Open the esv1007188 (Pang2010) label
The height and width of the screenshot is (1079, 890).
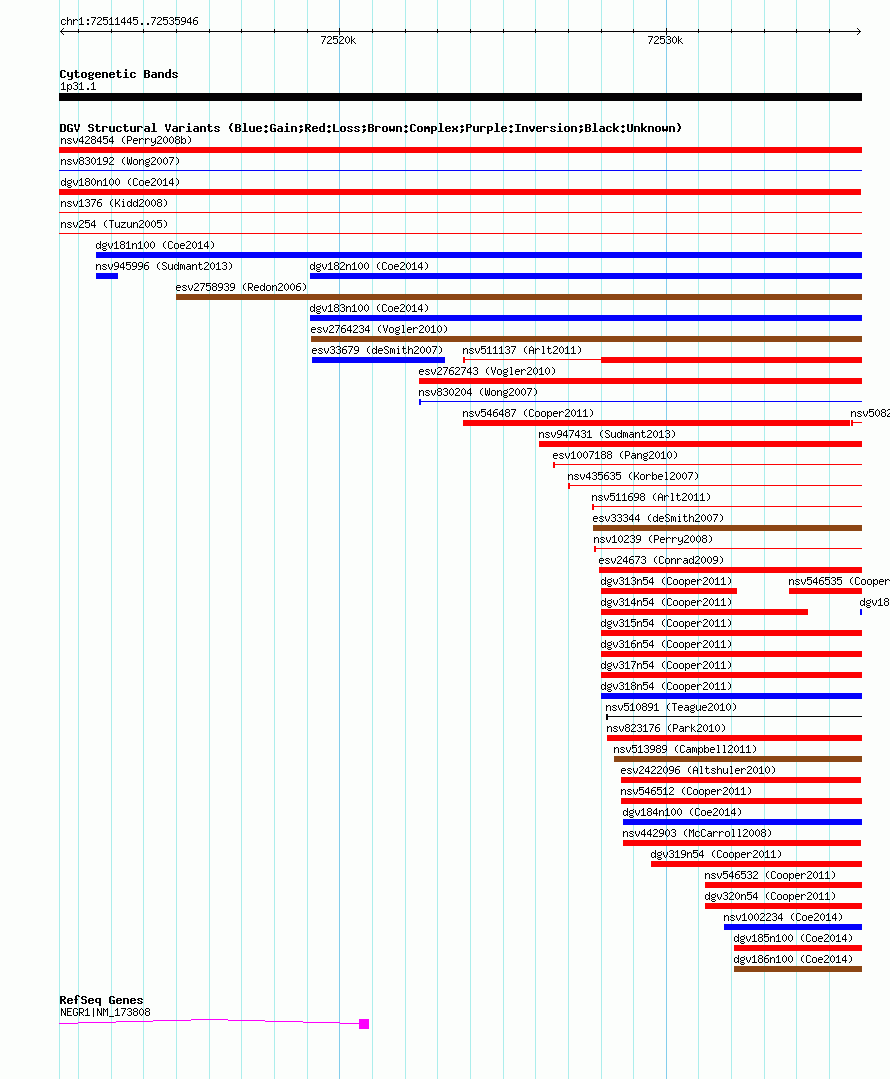(615, 455)
